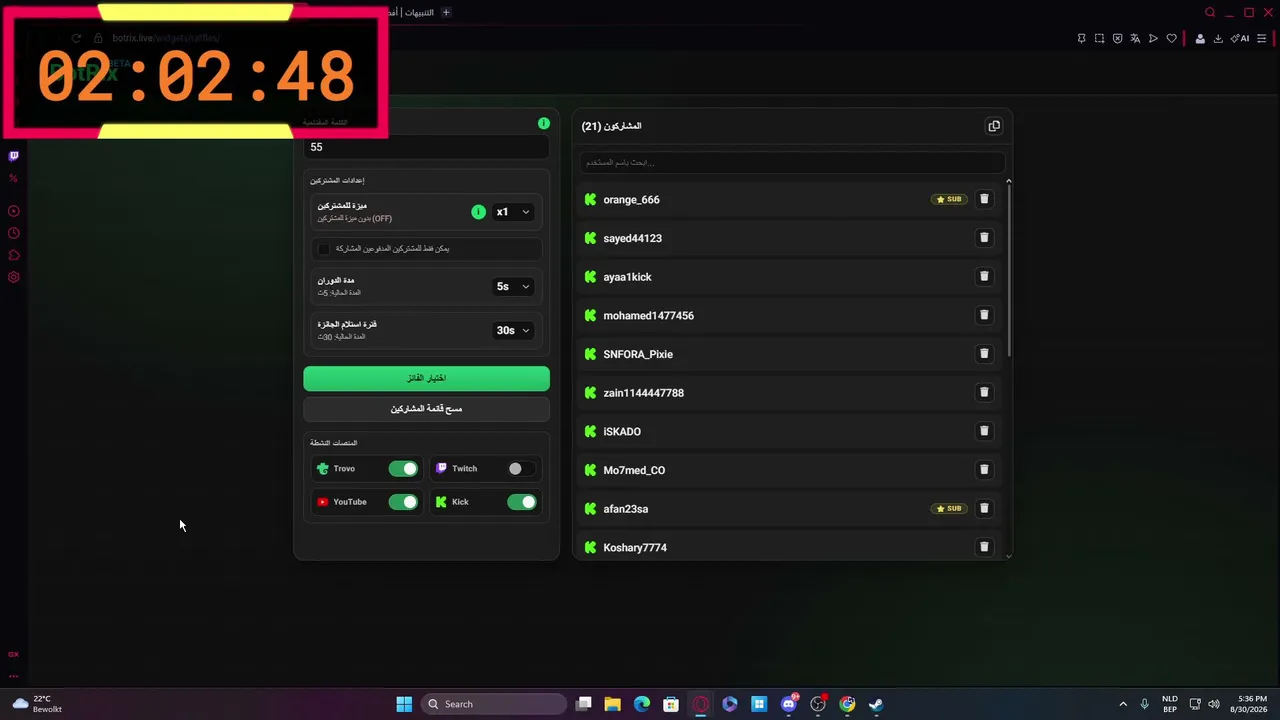This screenshot has width=1280, height=720.
Task: Delete participant sayed44123
Action: pyautogui.click(x=984, y=238)
